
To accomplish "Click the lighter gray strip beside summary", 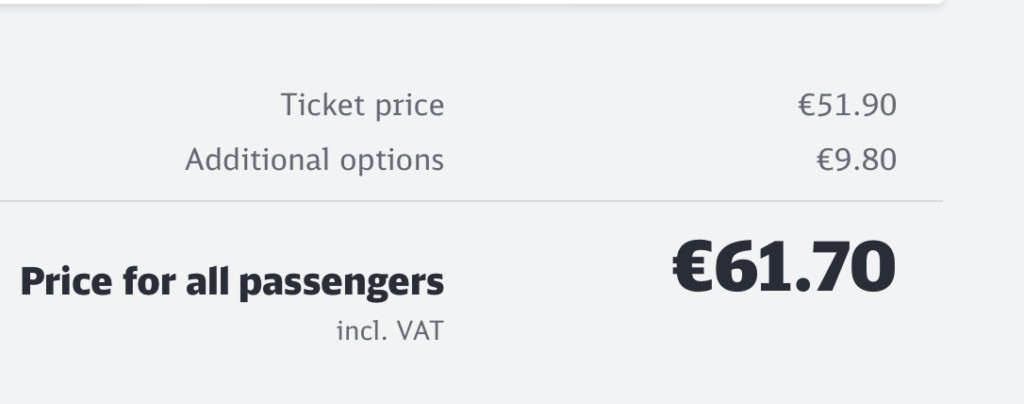I will tap(984, 202).
